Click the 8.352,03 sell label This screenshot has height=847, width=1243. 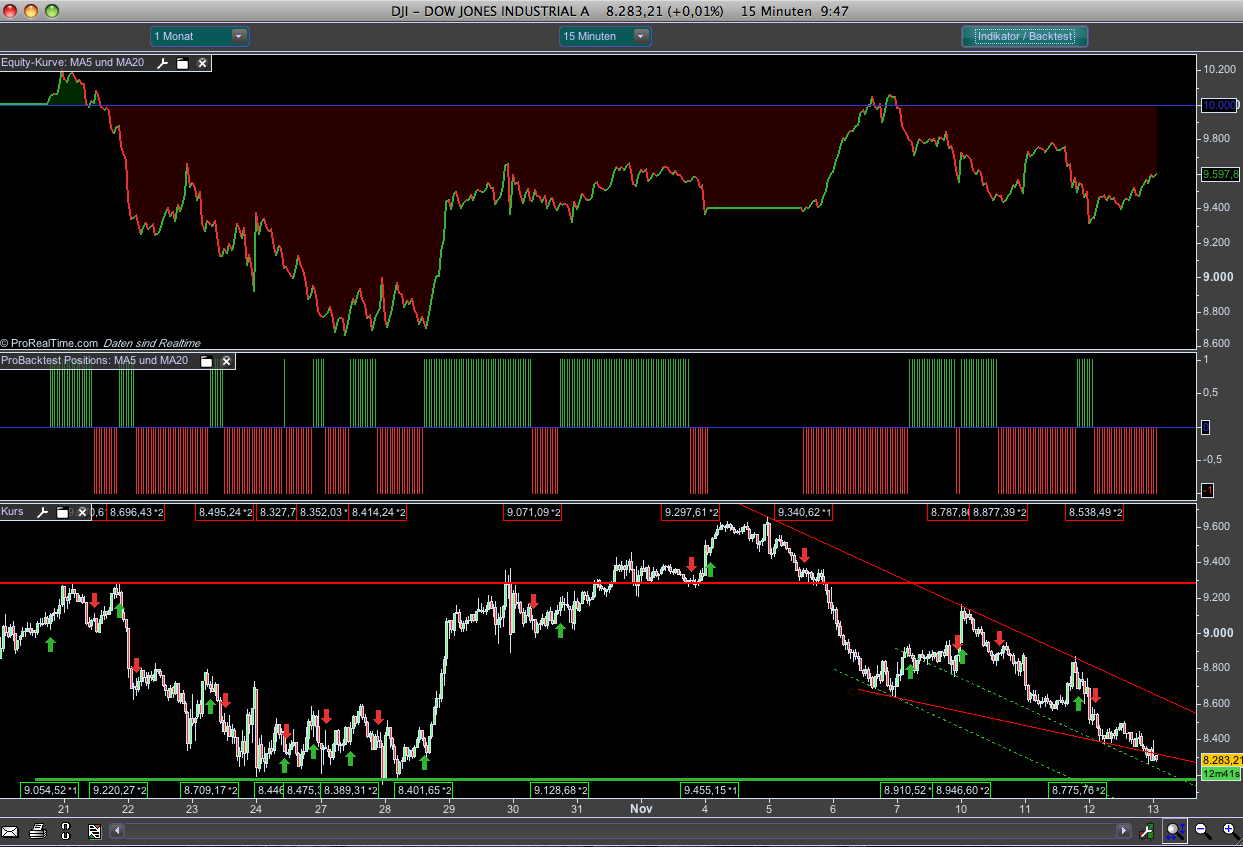(x=323, y=512)
